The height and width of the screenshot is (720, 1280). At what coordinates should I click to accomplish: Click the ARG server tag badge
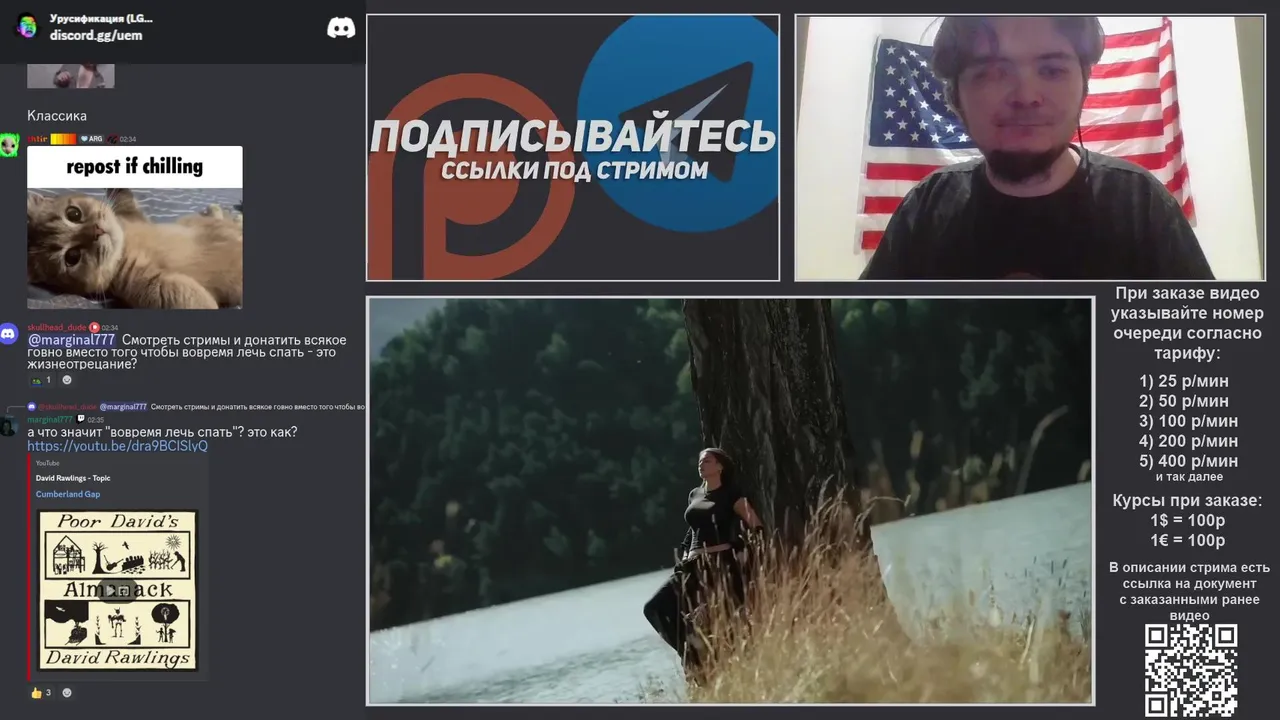coord(92,139)
